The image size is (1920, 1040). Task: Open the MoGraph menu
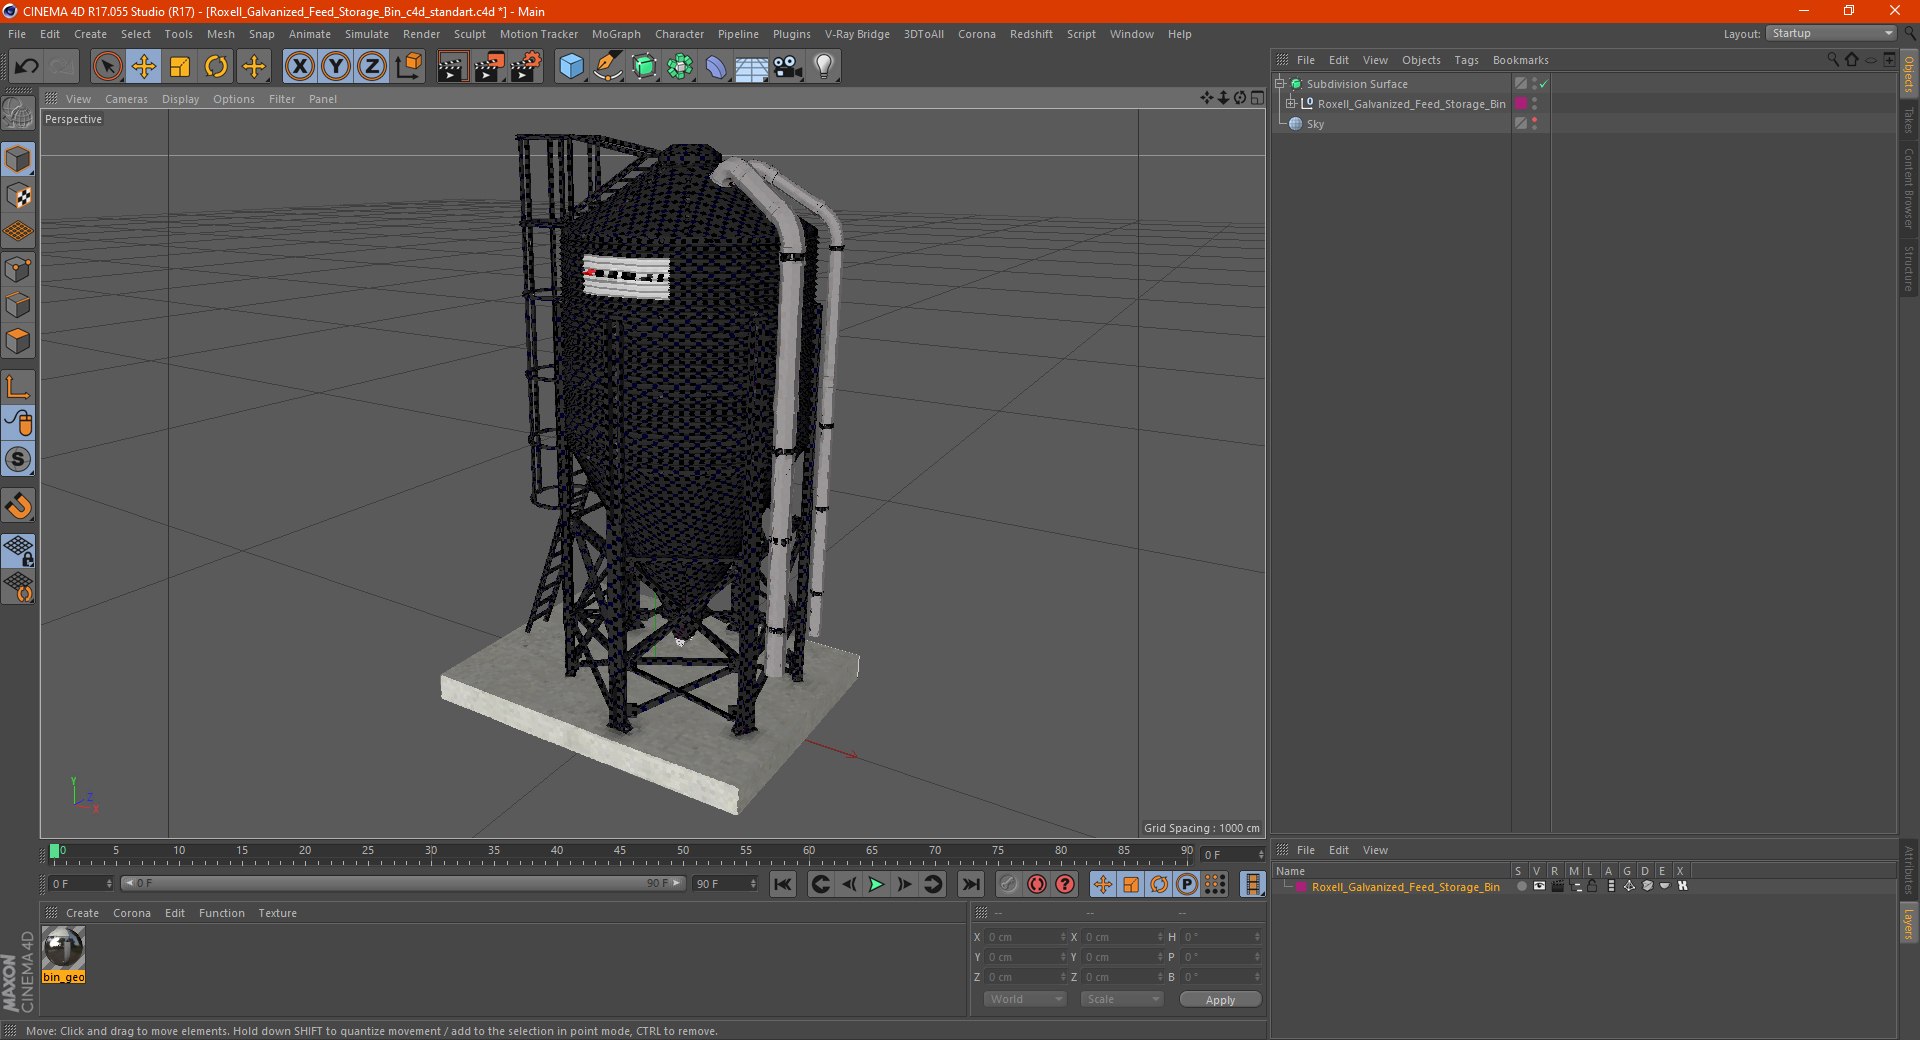point(616,34)
